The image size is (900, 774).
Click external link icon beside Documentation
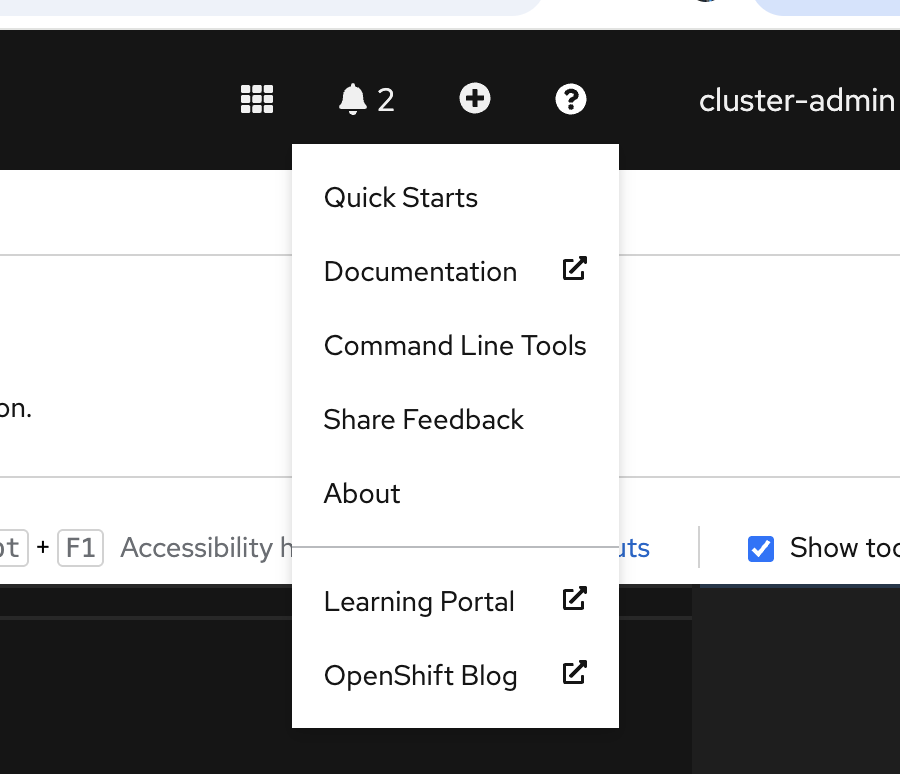point(574,269)
